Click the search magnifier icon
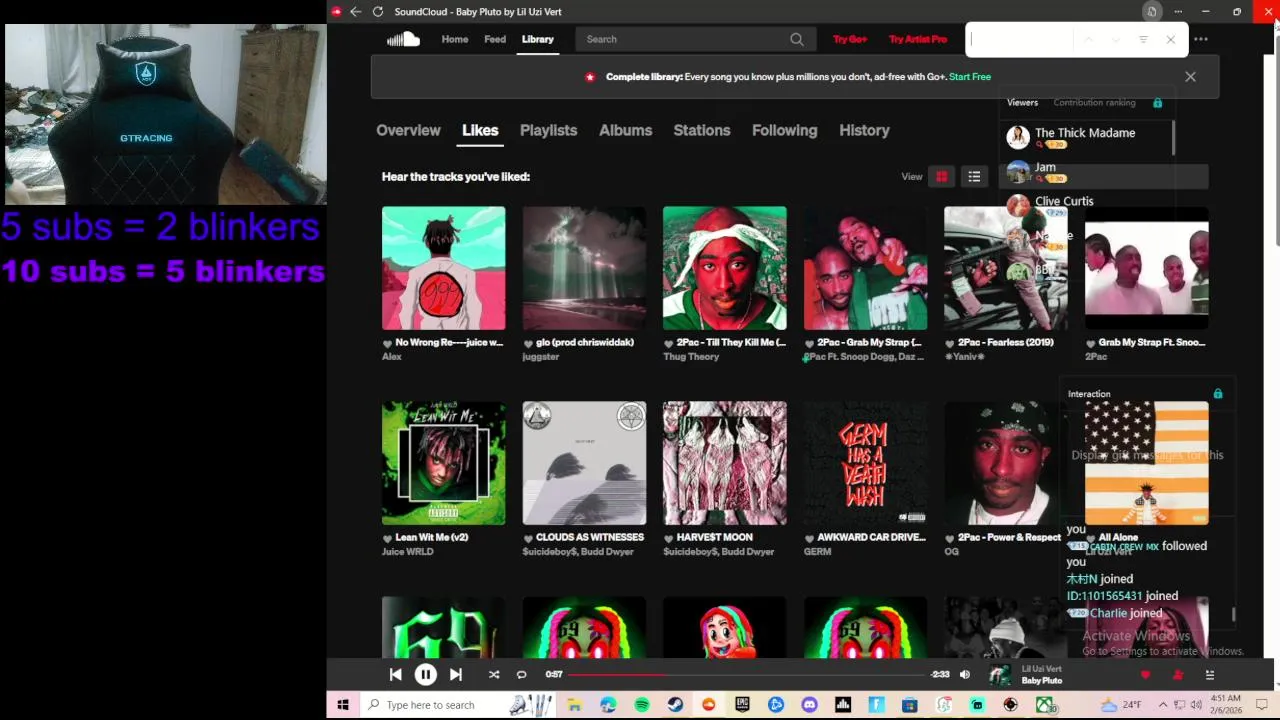The width and height of the screenshot is (1280, 720). [x=797, y=39]
